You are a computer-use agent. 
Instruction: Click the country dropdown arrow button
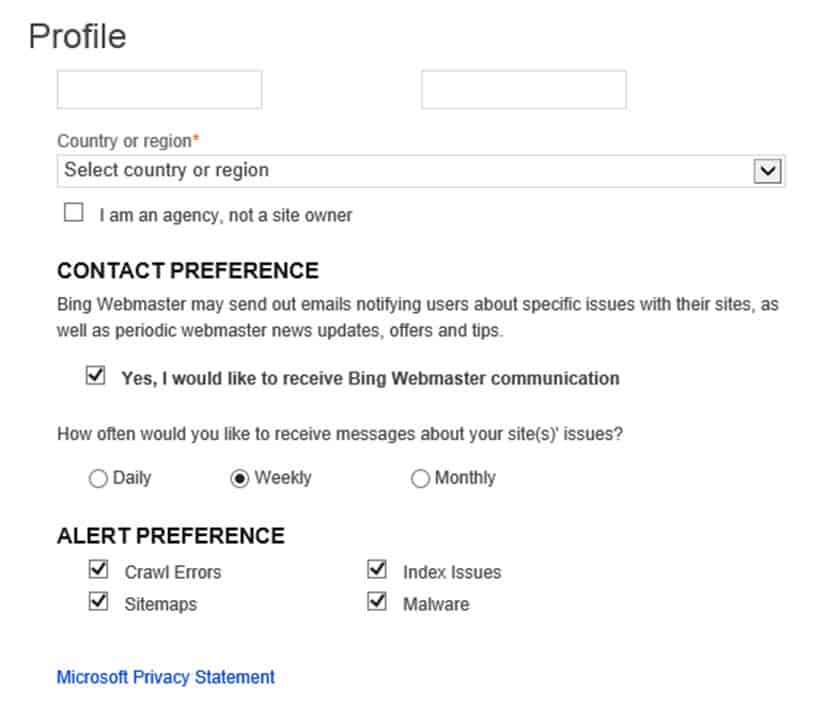[767, 171]
